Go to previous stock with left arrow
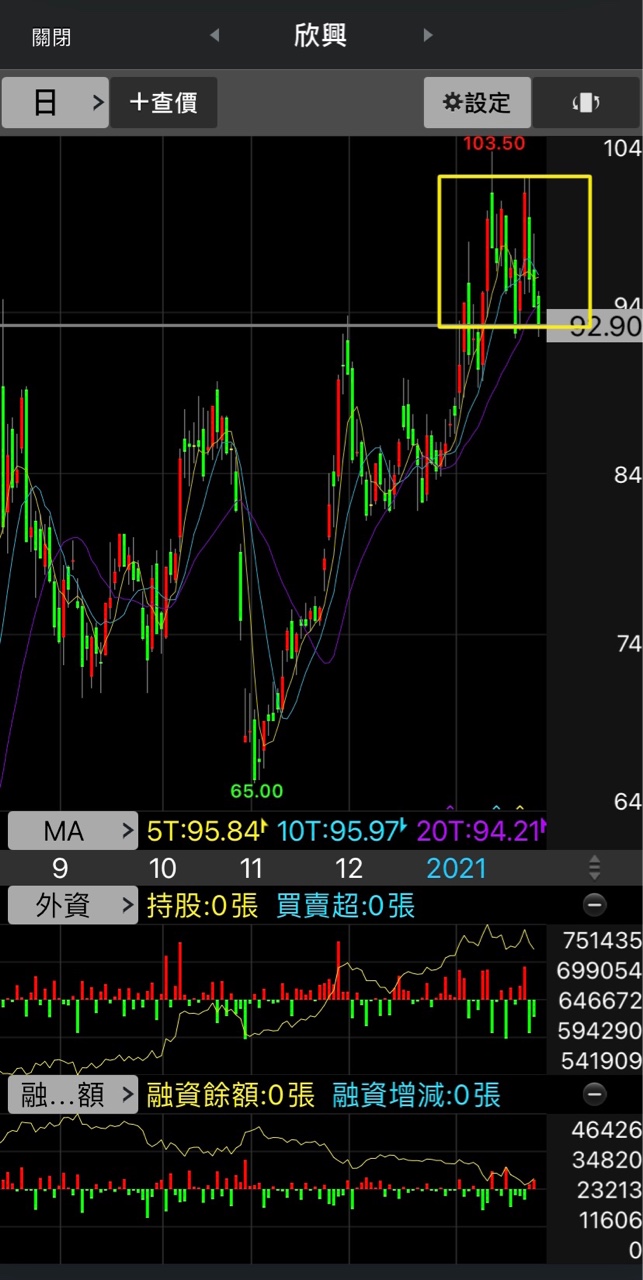 click(214, 36)
